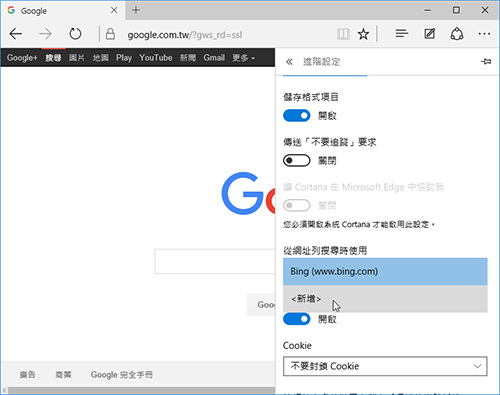Open the 不要封鎖 Cookie dropdown
The height and width of the screenshot is (395, 500).
[x=385, y=366]
